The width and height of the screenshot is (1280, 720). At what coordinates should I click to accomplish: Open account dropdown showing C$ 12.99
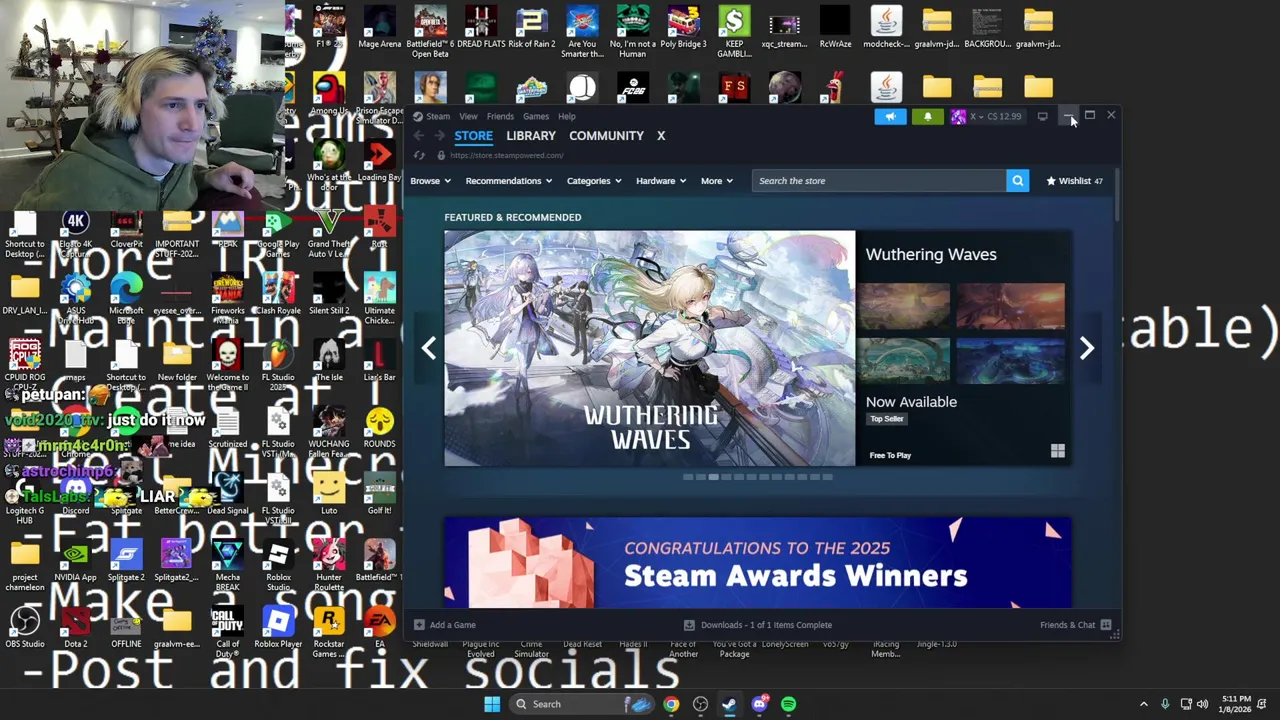pos(988,116)
